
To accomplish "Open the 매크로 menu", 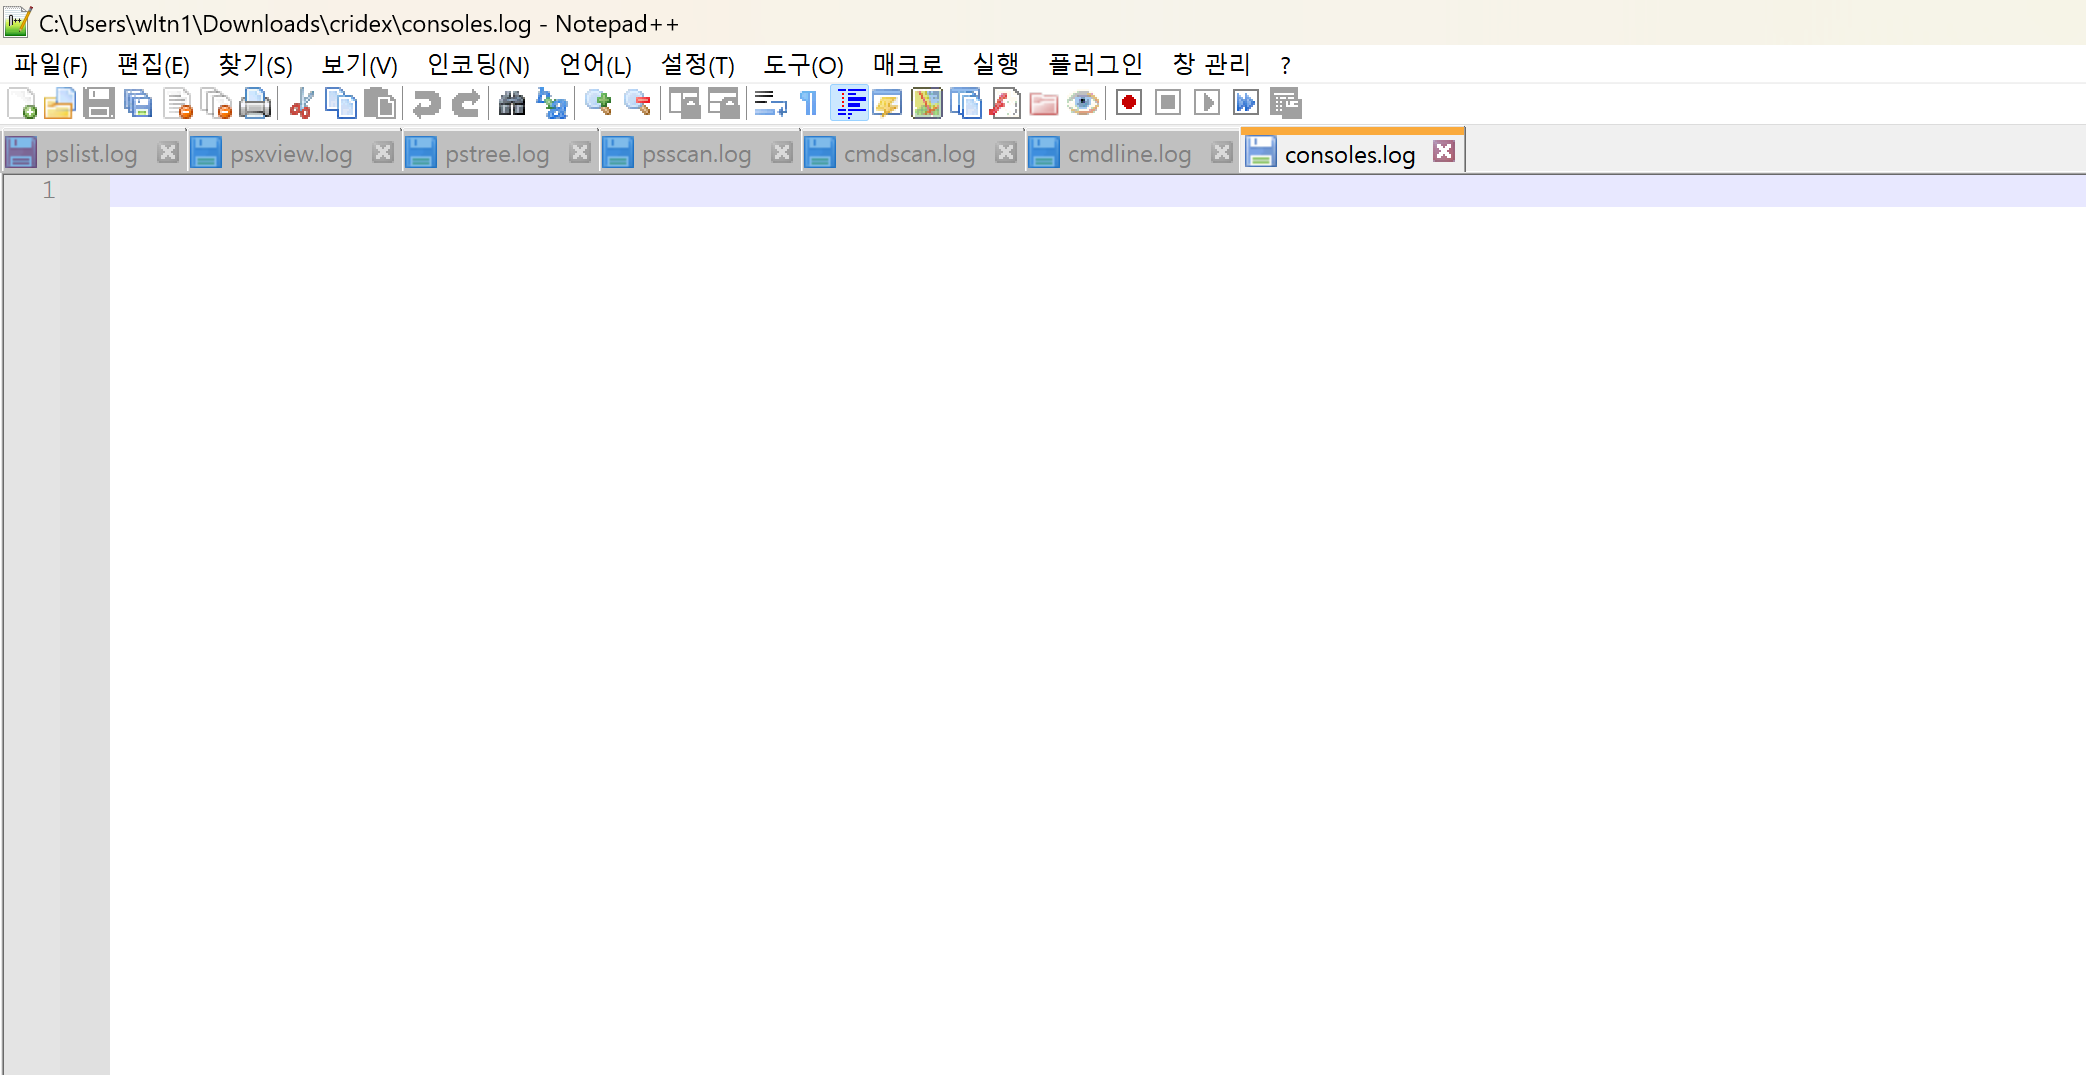I will (908, 65).
